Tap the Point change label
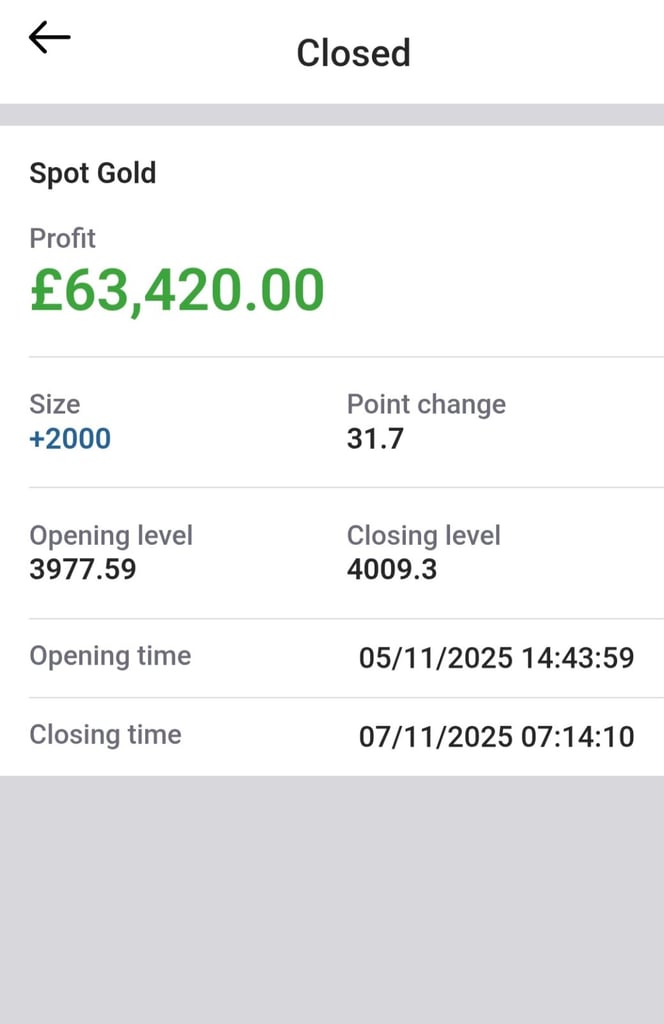Screen dimensions: 664x1024 tap(426, 404)
